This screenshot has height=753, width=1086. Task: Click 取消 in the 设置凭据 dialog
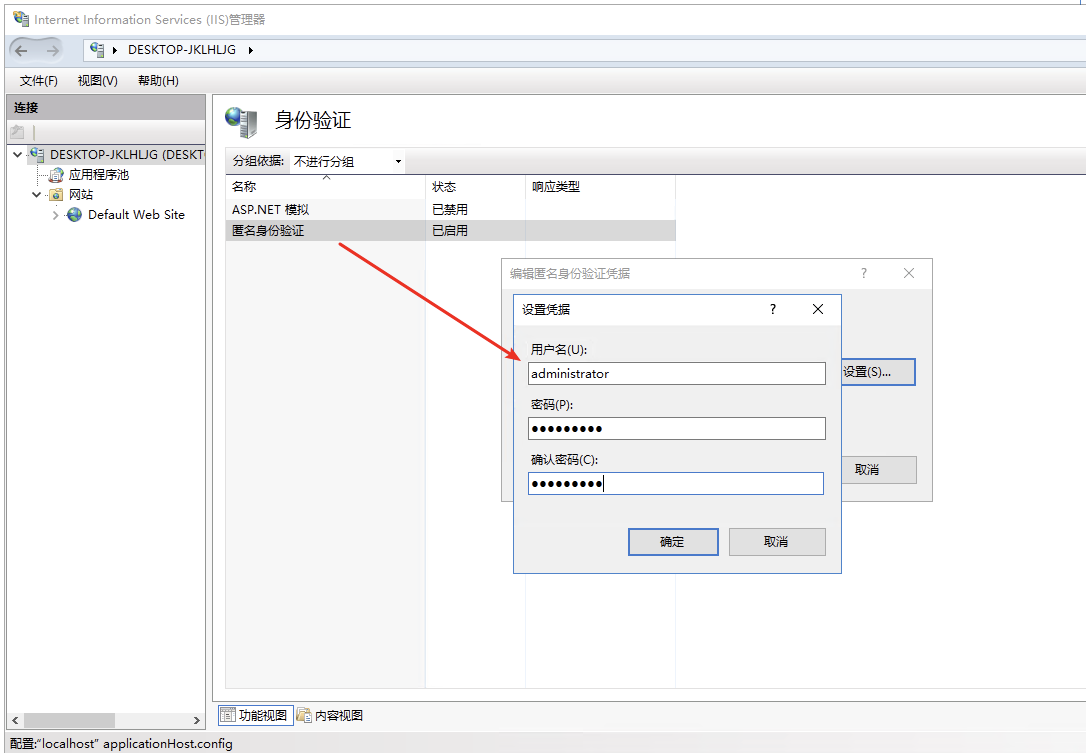[x=776, y=542]
